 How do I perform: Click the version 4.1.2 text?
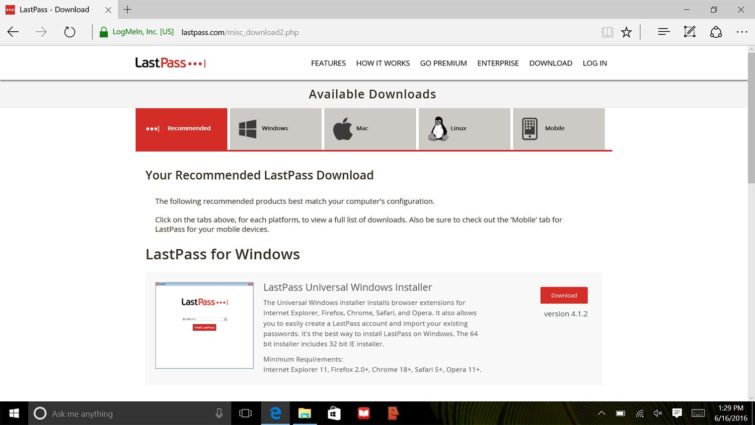click(x=566, y=313)
